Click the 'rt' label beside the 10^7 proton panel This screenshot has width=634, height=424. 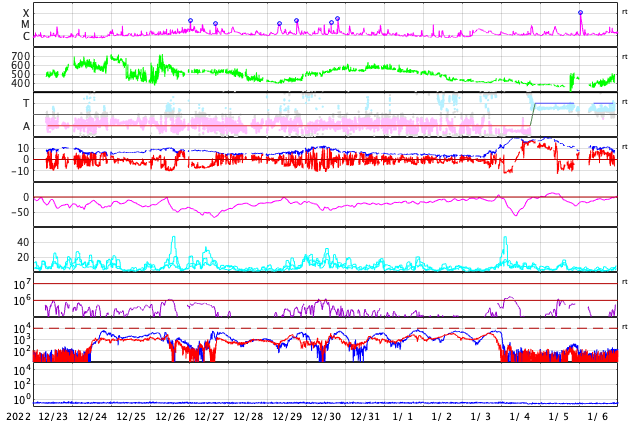pos(624,282)
